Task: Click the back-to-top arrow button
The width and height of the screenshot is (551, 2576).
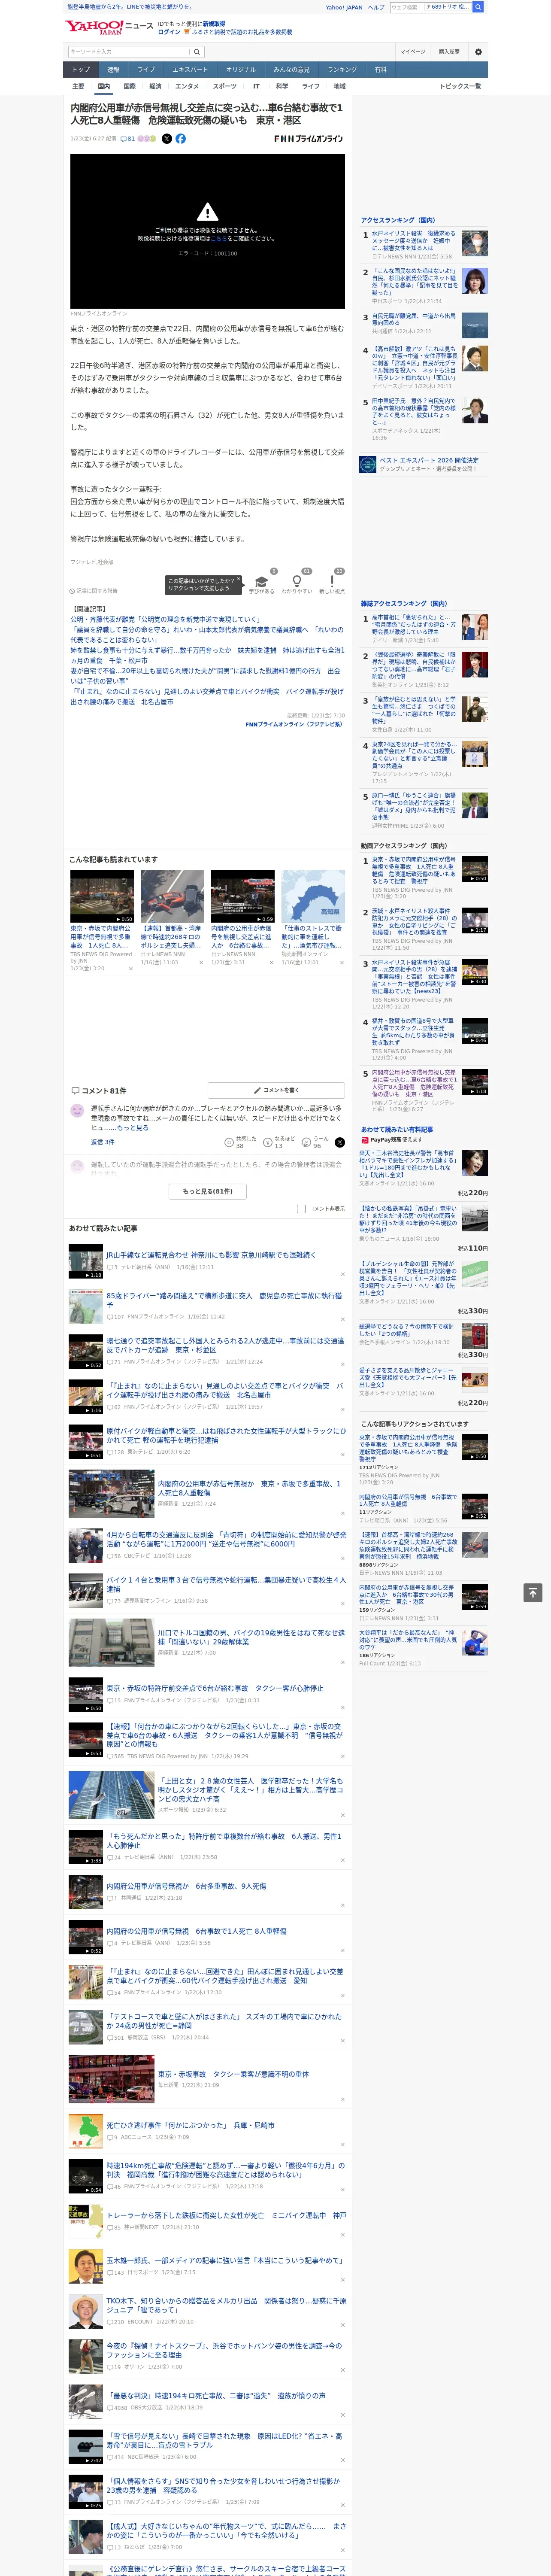Action: pyautogui.click(x=533, y=1592)
